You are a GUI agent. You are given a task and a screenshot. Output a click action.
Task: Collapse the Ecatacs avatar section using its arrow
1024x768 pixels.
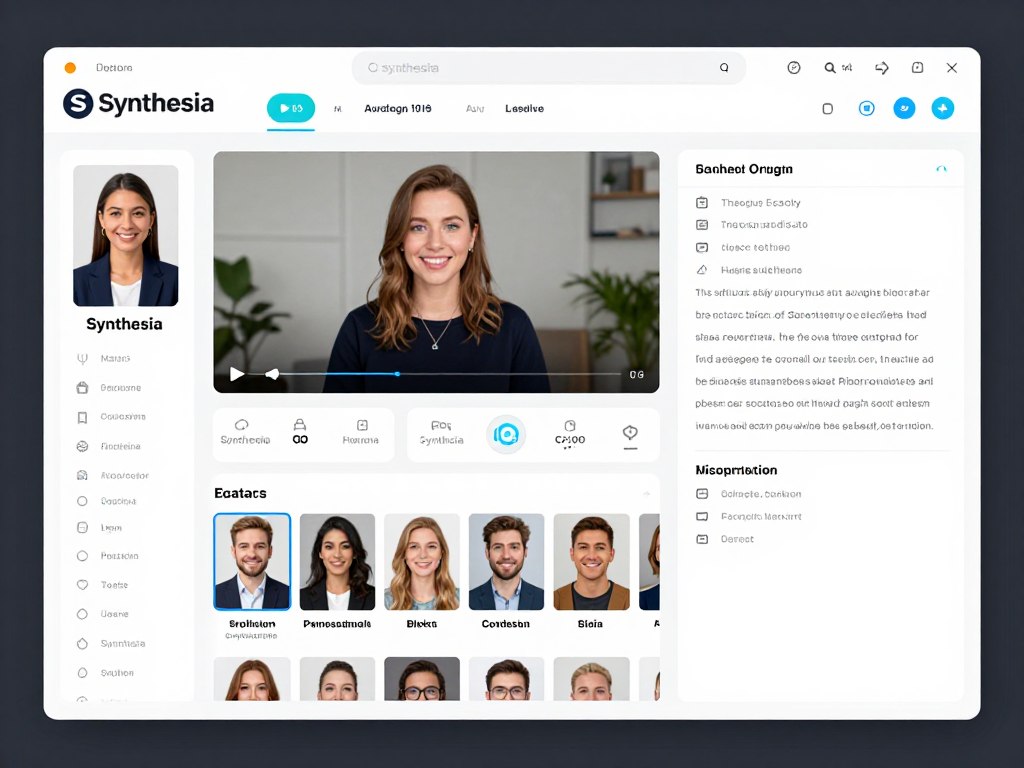[646, 493]
